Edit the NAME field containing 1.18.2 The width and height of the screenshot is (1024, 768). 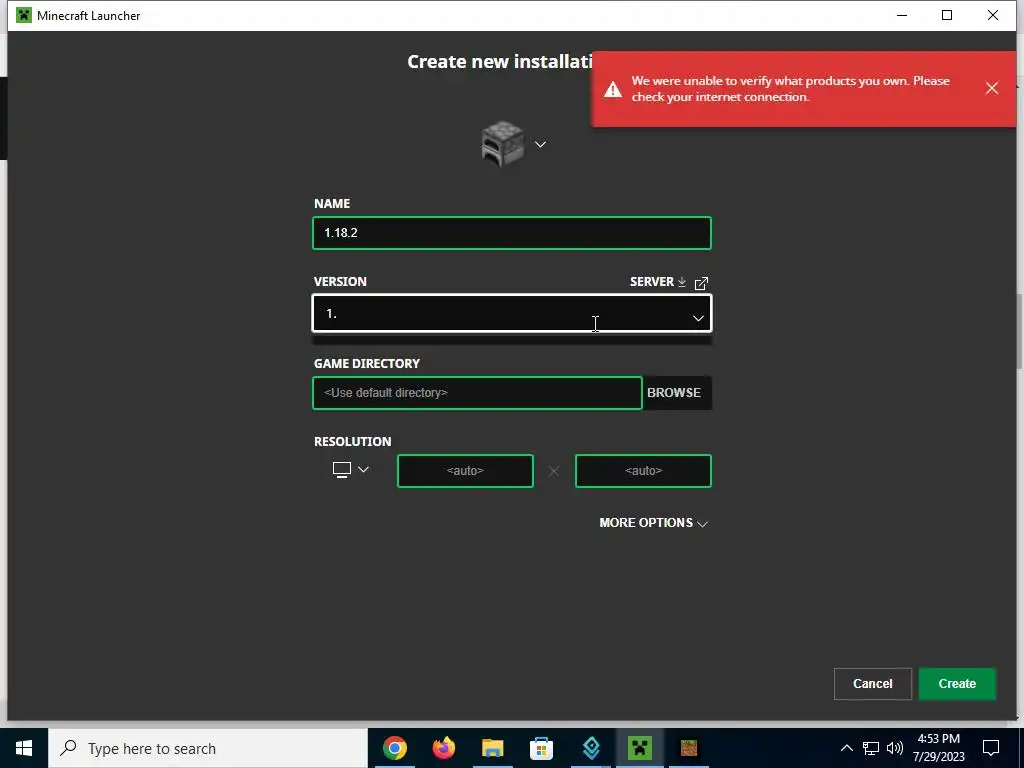click(x=512, y=233)
